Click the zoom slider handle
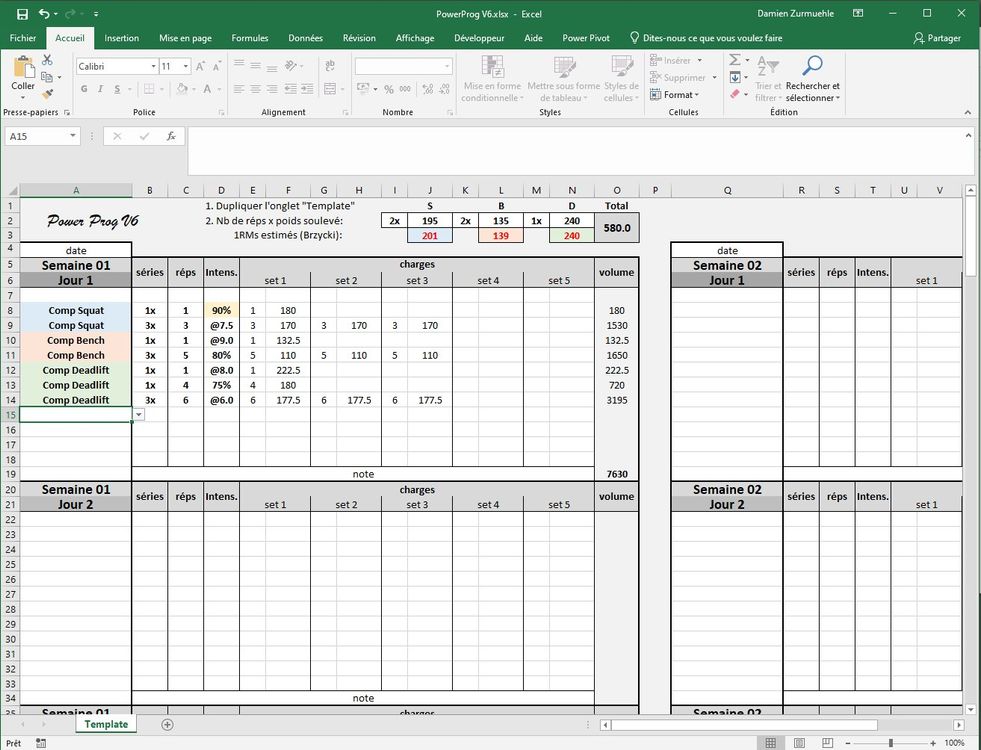981x750 pixels. coord(890,743)
